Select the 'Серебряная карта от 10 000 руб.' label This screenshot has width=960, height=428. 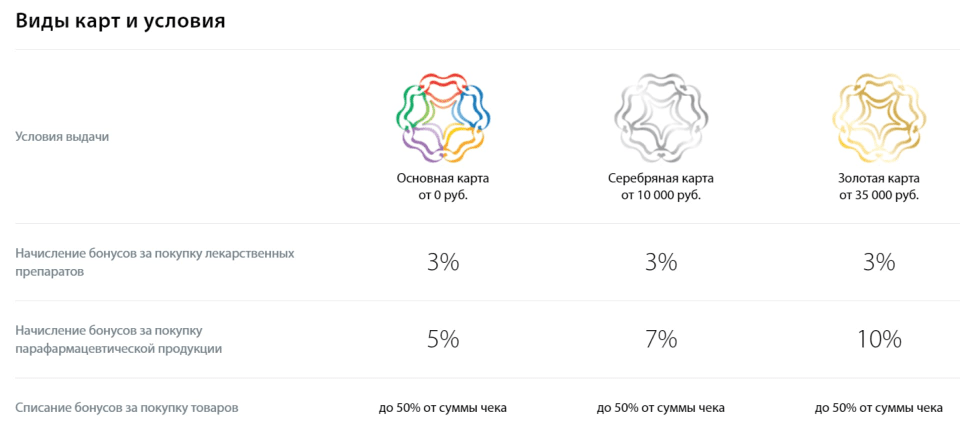[x=660, y=187]
